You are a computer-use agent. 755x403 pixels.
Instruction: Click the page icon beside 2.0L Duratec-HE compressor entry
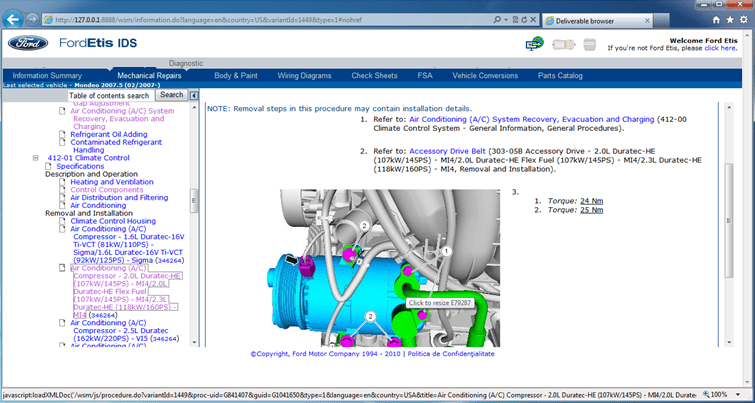pyautogui.click(x=62, y=268)
